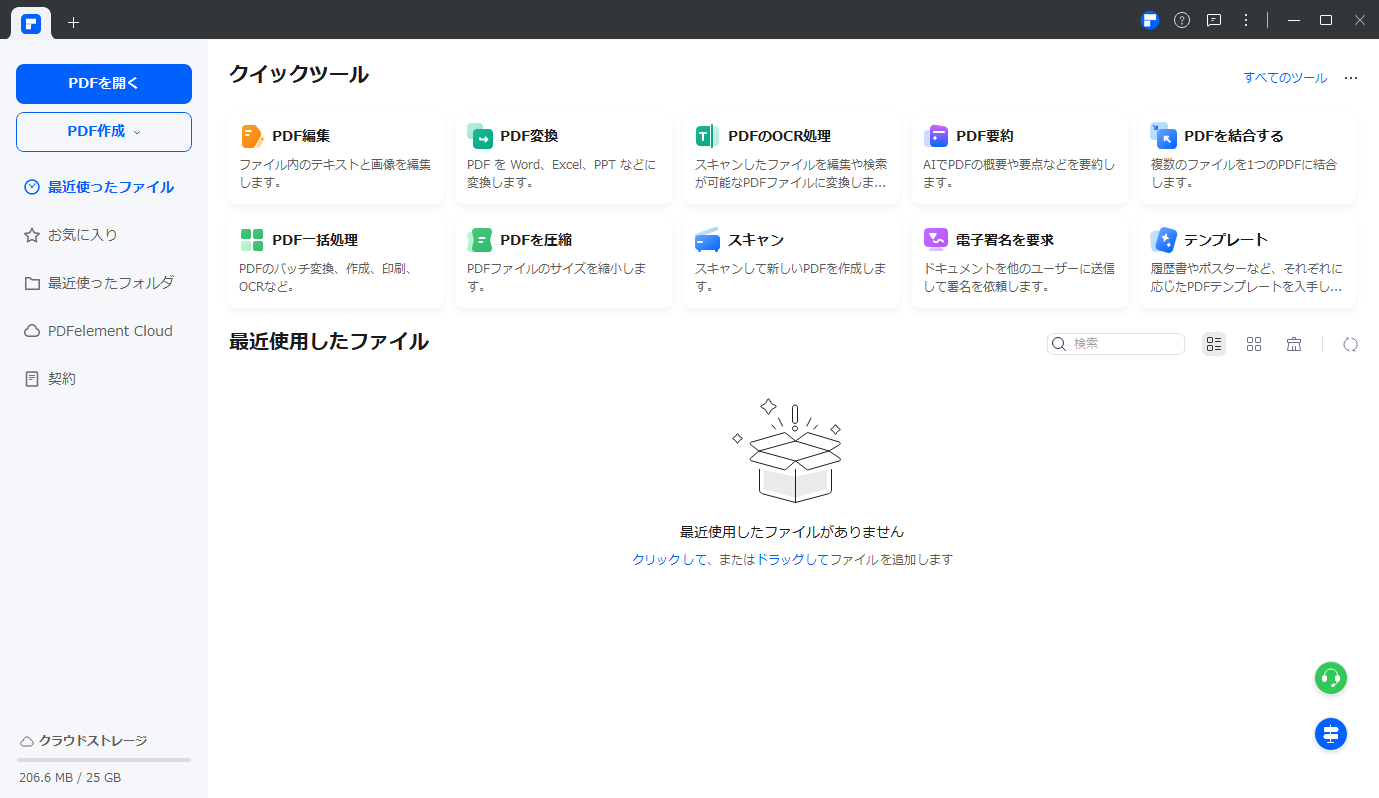Viewport: 1379px width, 798px height.
Task: Open the 電子署名を要求 signature icon
Action: [936, 240]
